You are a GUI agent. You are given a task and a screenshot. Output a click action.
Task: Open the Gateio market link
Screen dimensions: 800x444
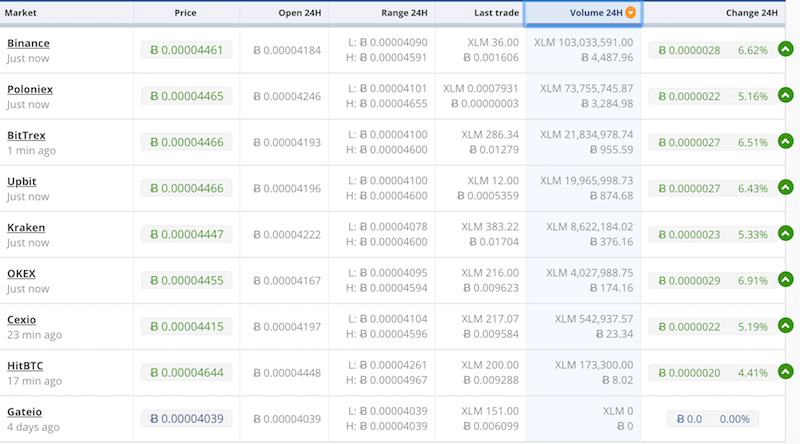point(24,412)
